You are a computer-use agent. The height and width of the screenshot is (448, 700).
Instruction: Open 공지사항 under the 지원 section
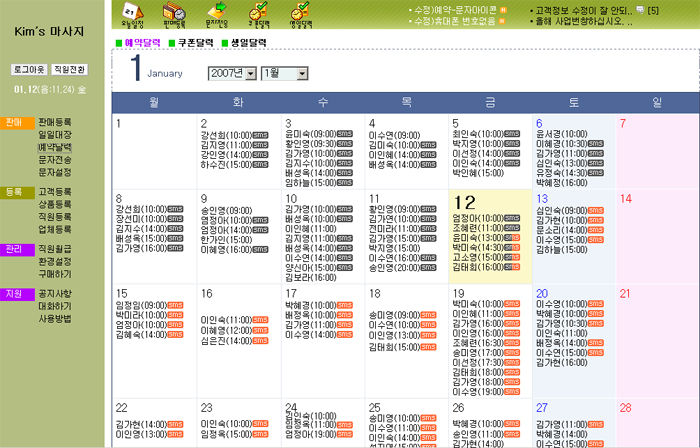[x=54, y=295]
